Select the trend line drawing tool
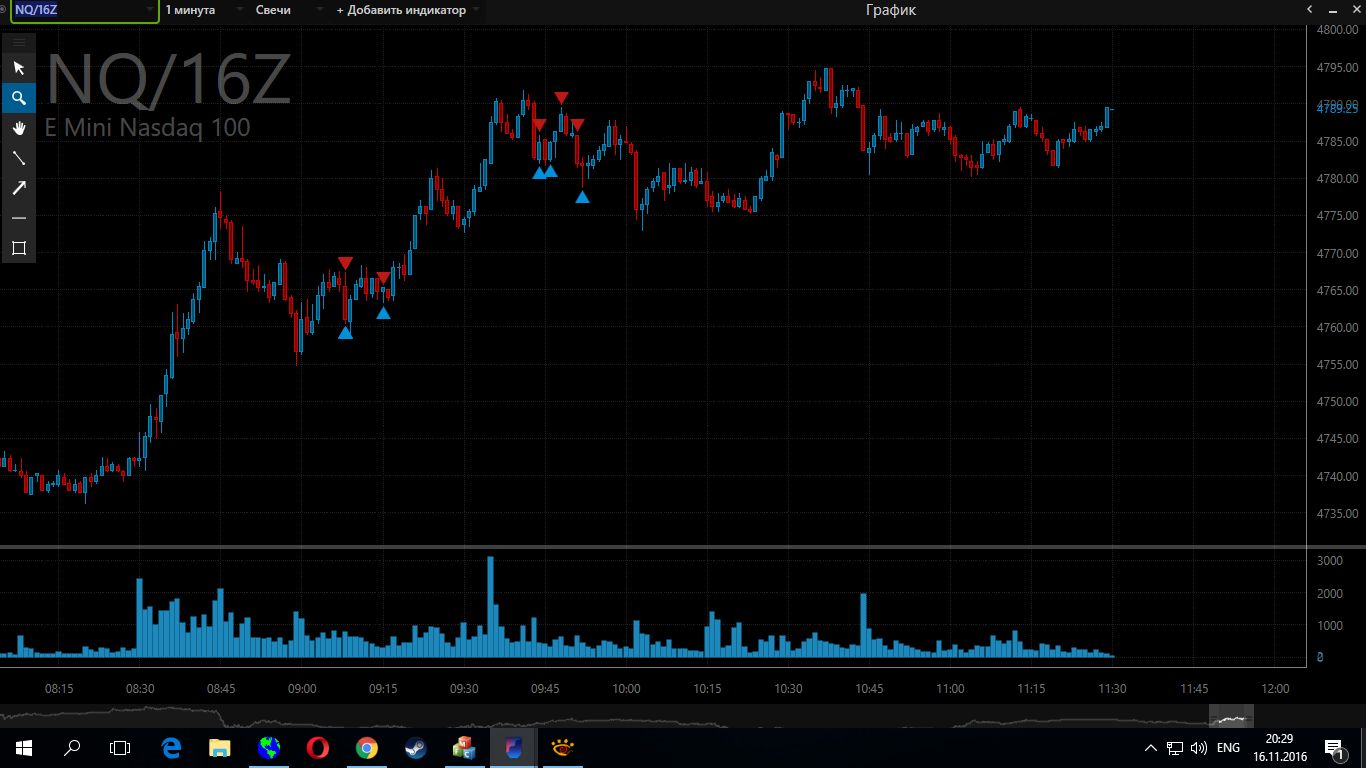The width and height of the screenshot is (1366, 768). click(x=18, y=158)
